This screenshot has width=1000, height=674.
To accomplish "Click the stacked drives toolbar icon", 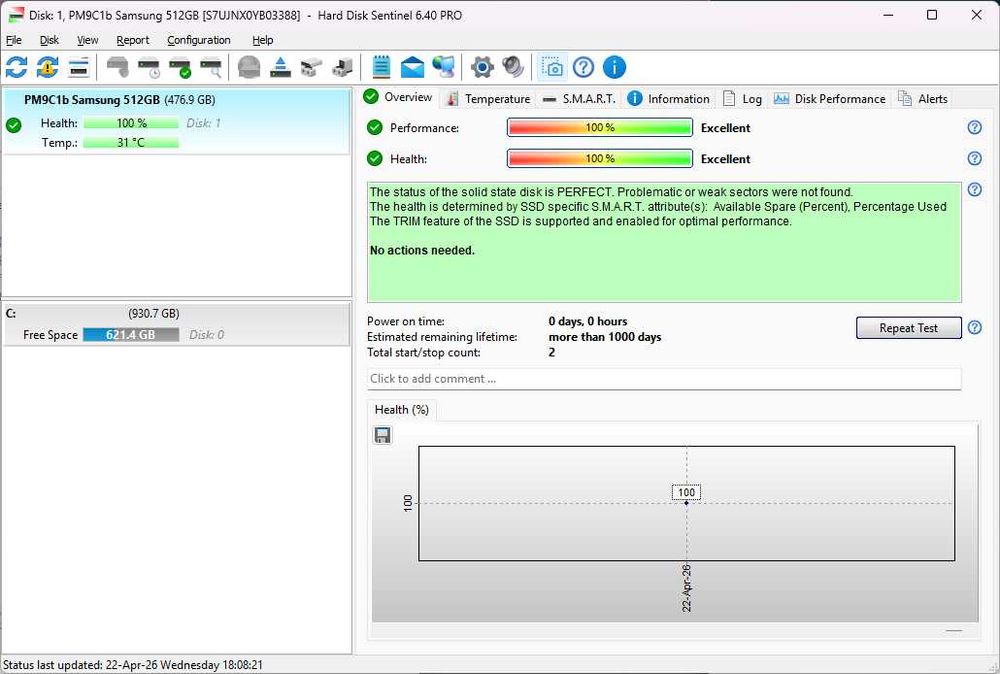I will 311,67.
